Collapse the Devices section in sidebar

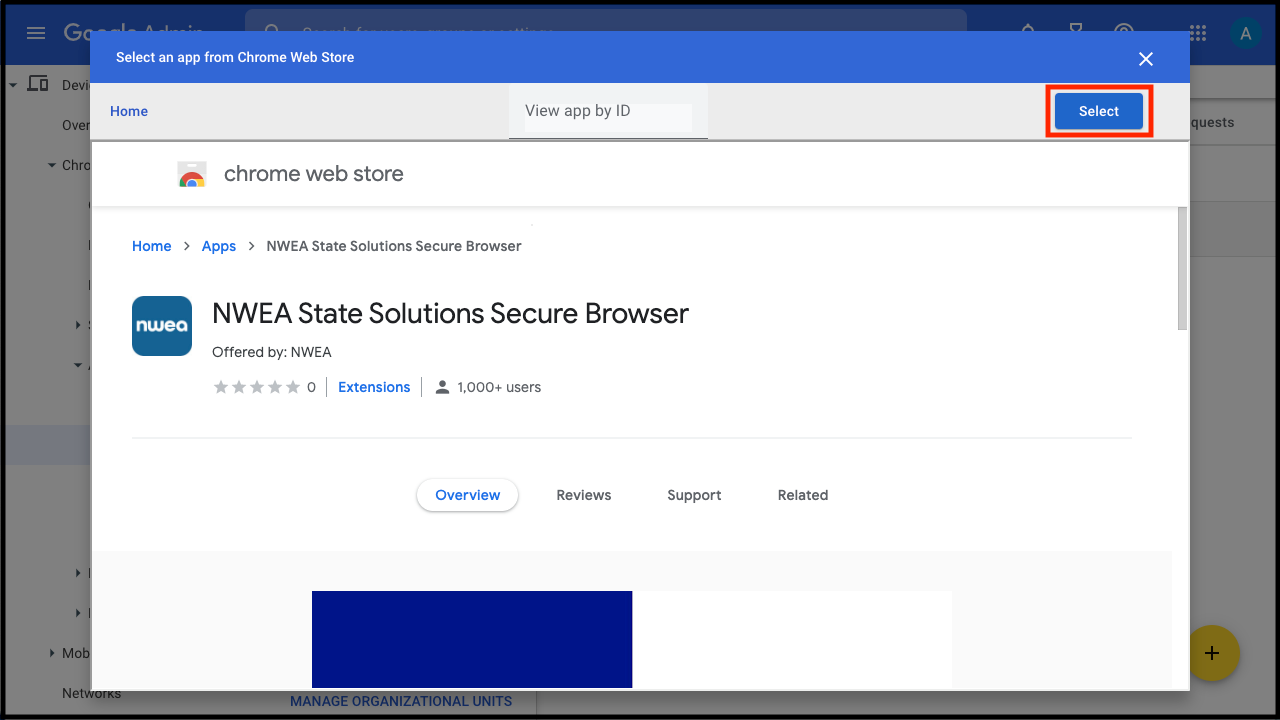point(13,85)
